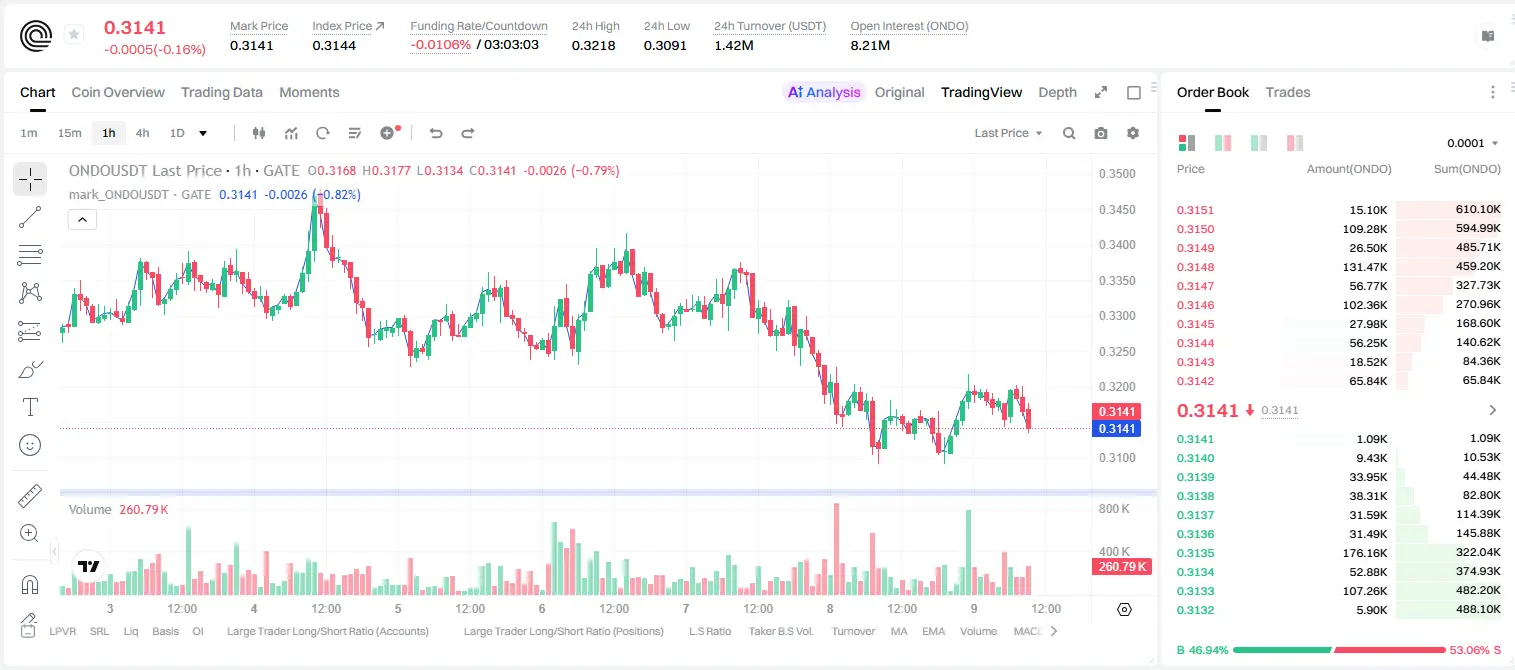
Task: Switch the chart to full layout square icon
Action: (1134, 92)
